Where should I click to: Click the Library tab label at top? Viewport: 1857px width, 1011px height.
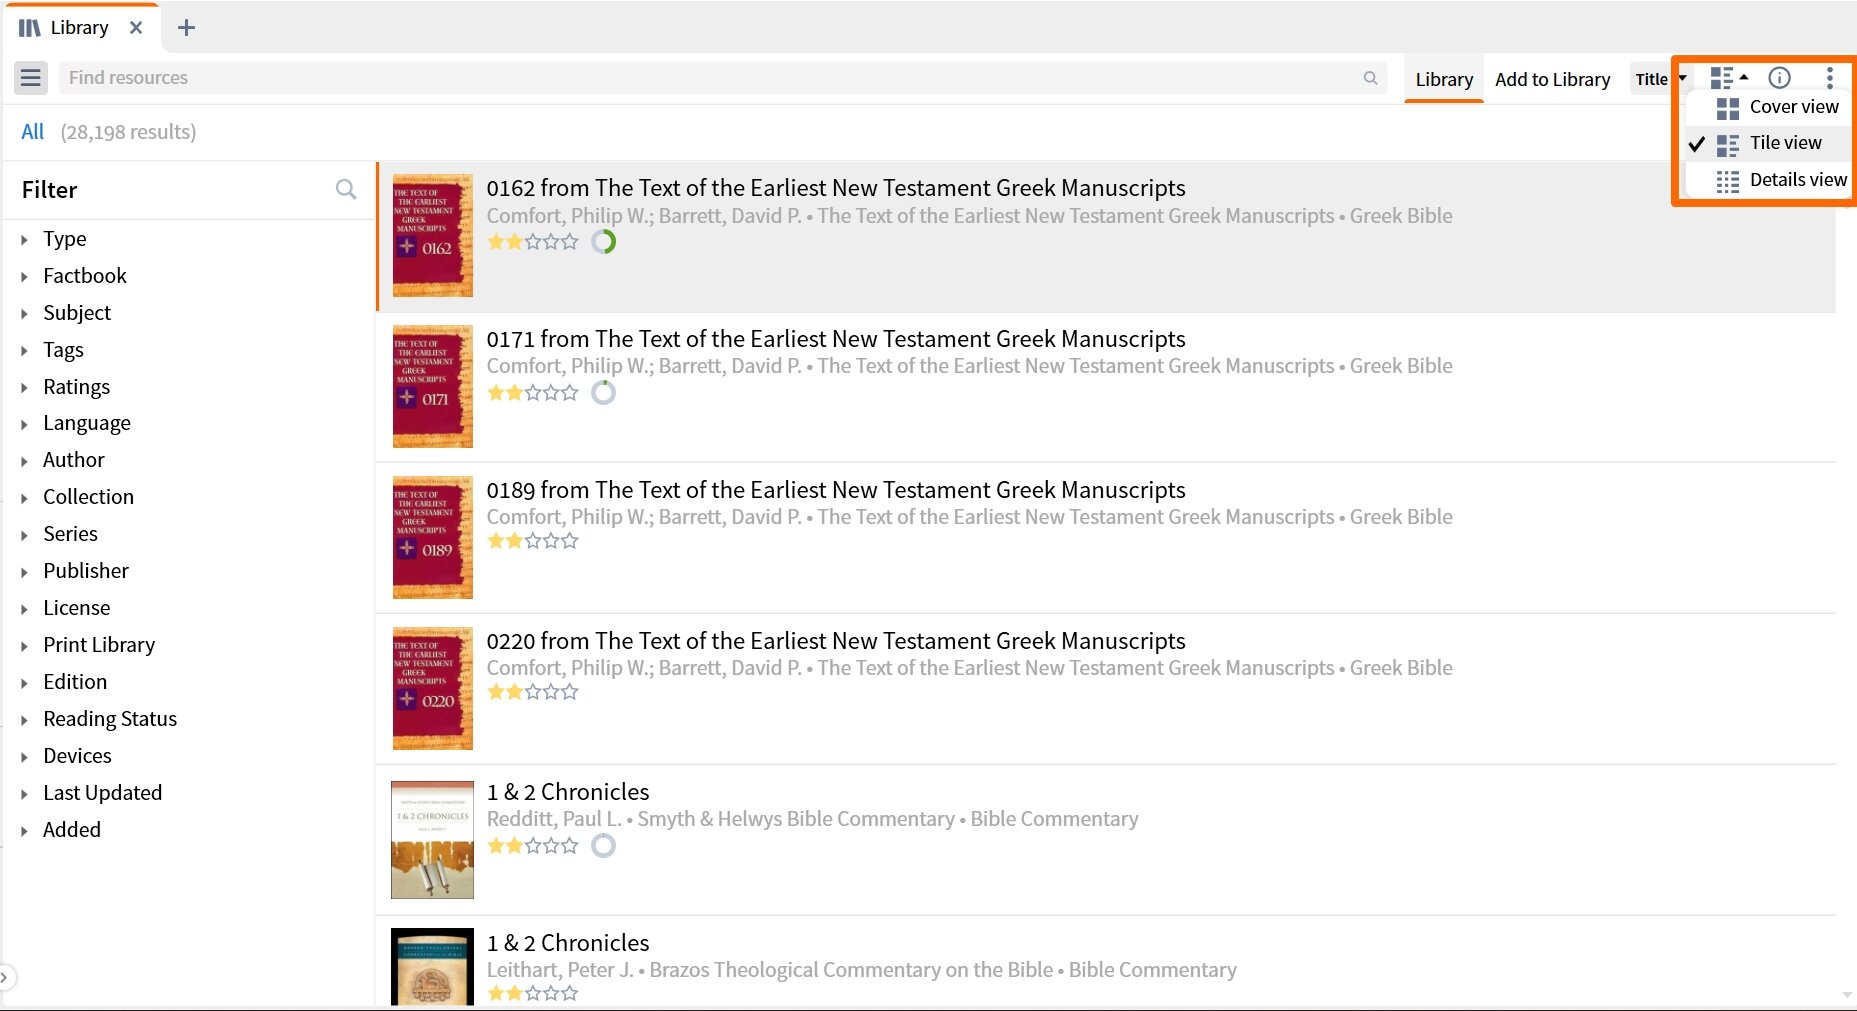79,28
